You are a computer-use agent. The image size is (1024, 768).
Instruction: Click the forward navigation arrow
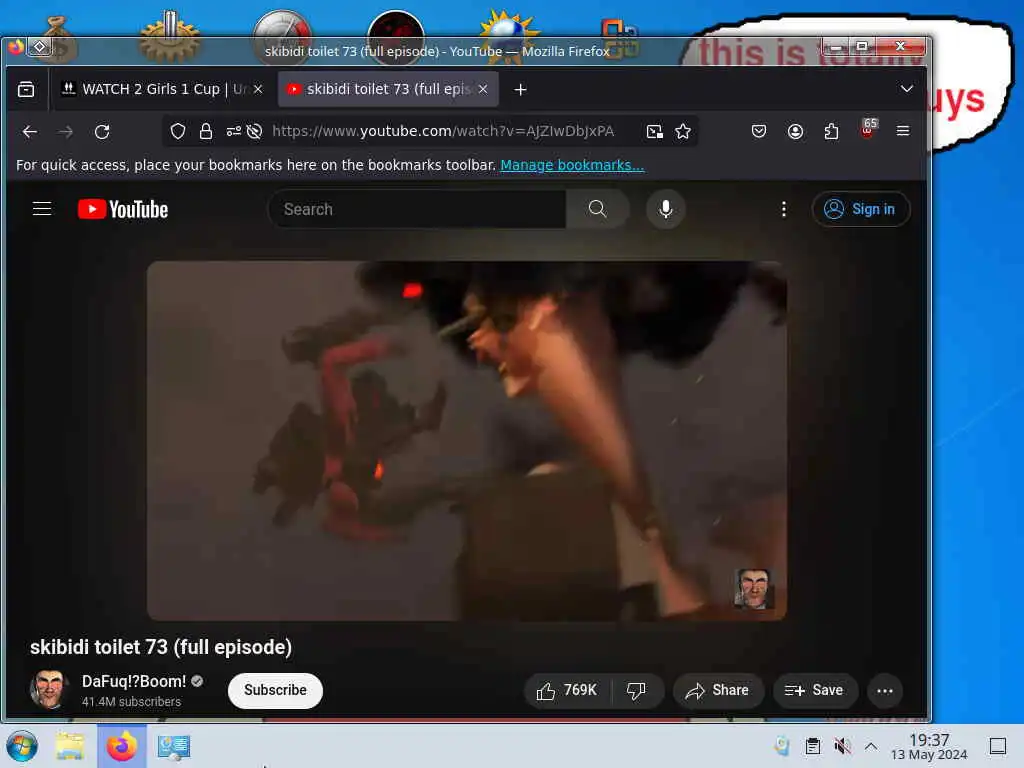click(x=65, y=132)
